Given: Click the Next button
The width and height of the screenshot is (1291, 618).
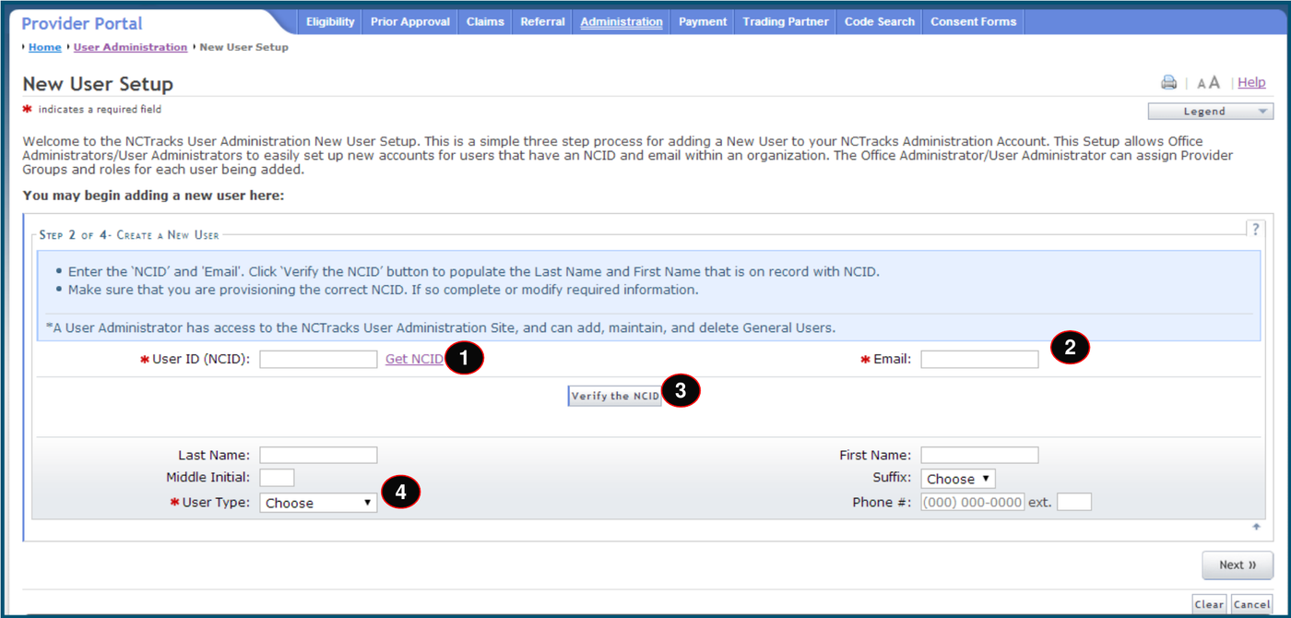Looking at the screenshot, I should coord(1237,565).
